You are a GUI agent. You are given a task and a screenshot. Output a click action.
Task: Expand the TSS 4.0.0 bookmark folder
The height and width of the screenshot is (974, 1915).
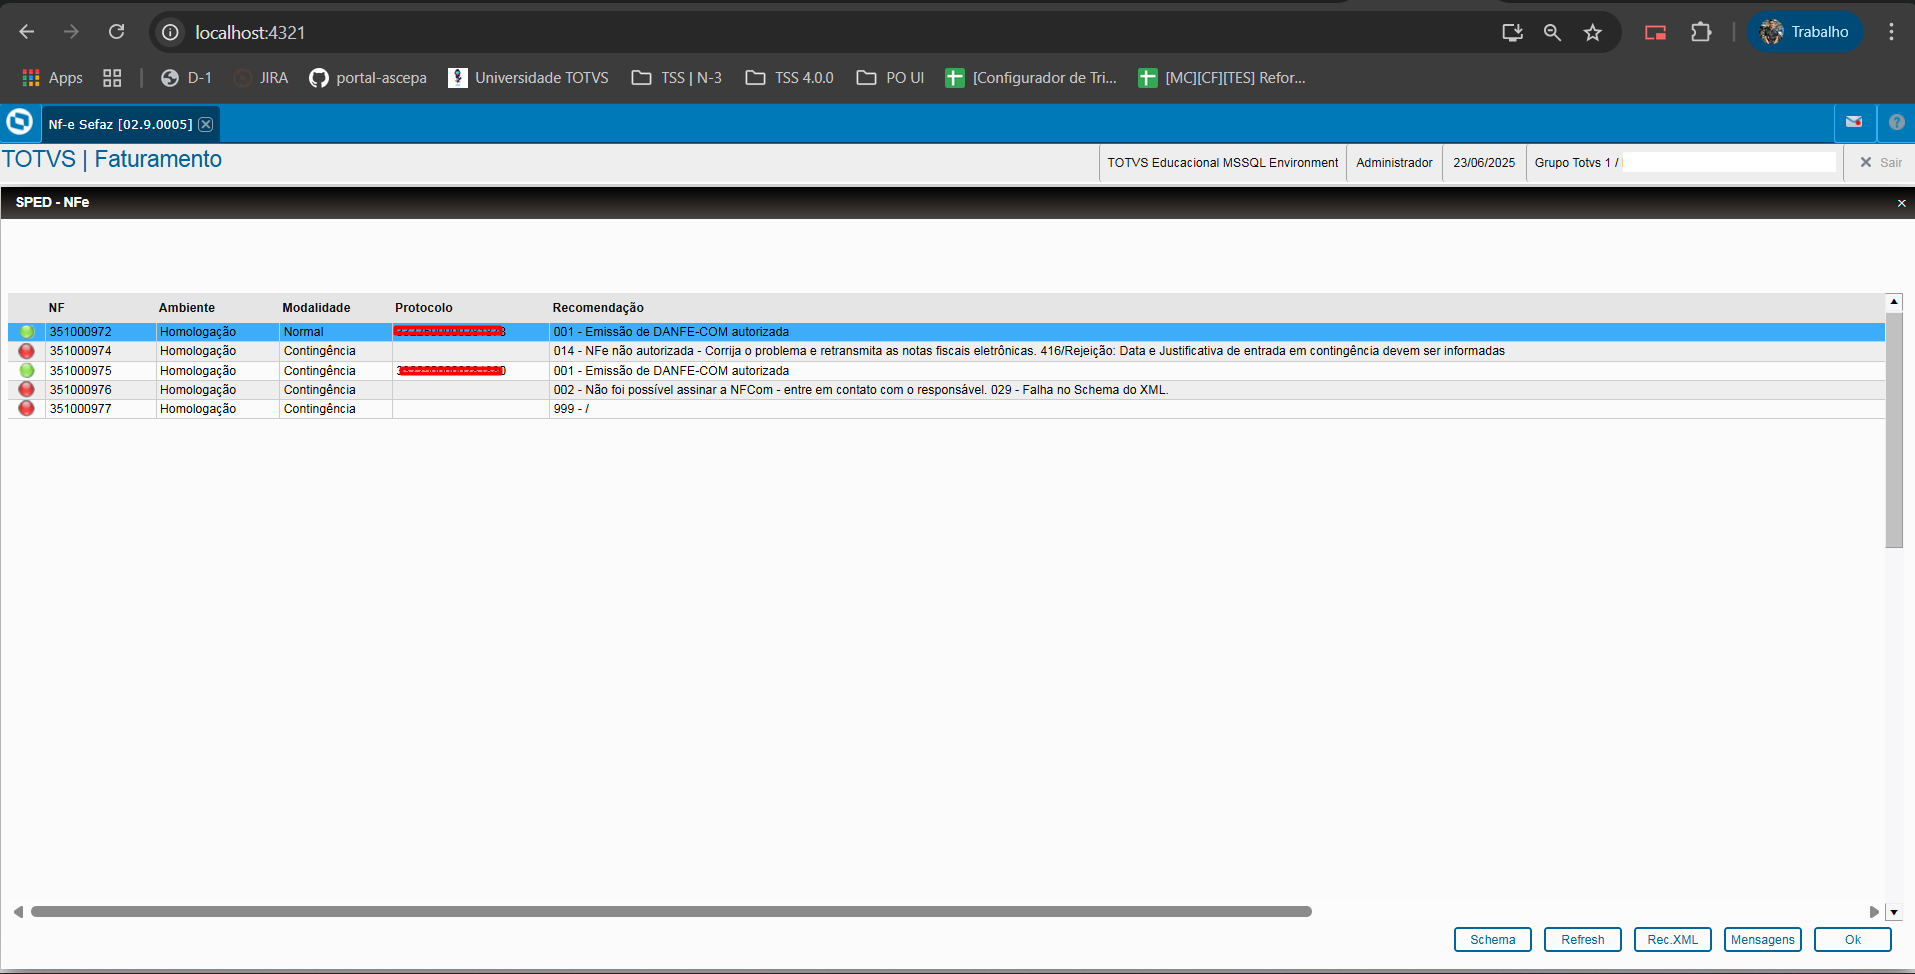790,78
